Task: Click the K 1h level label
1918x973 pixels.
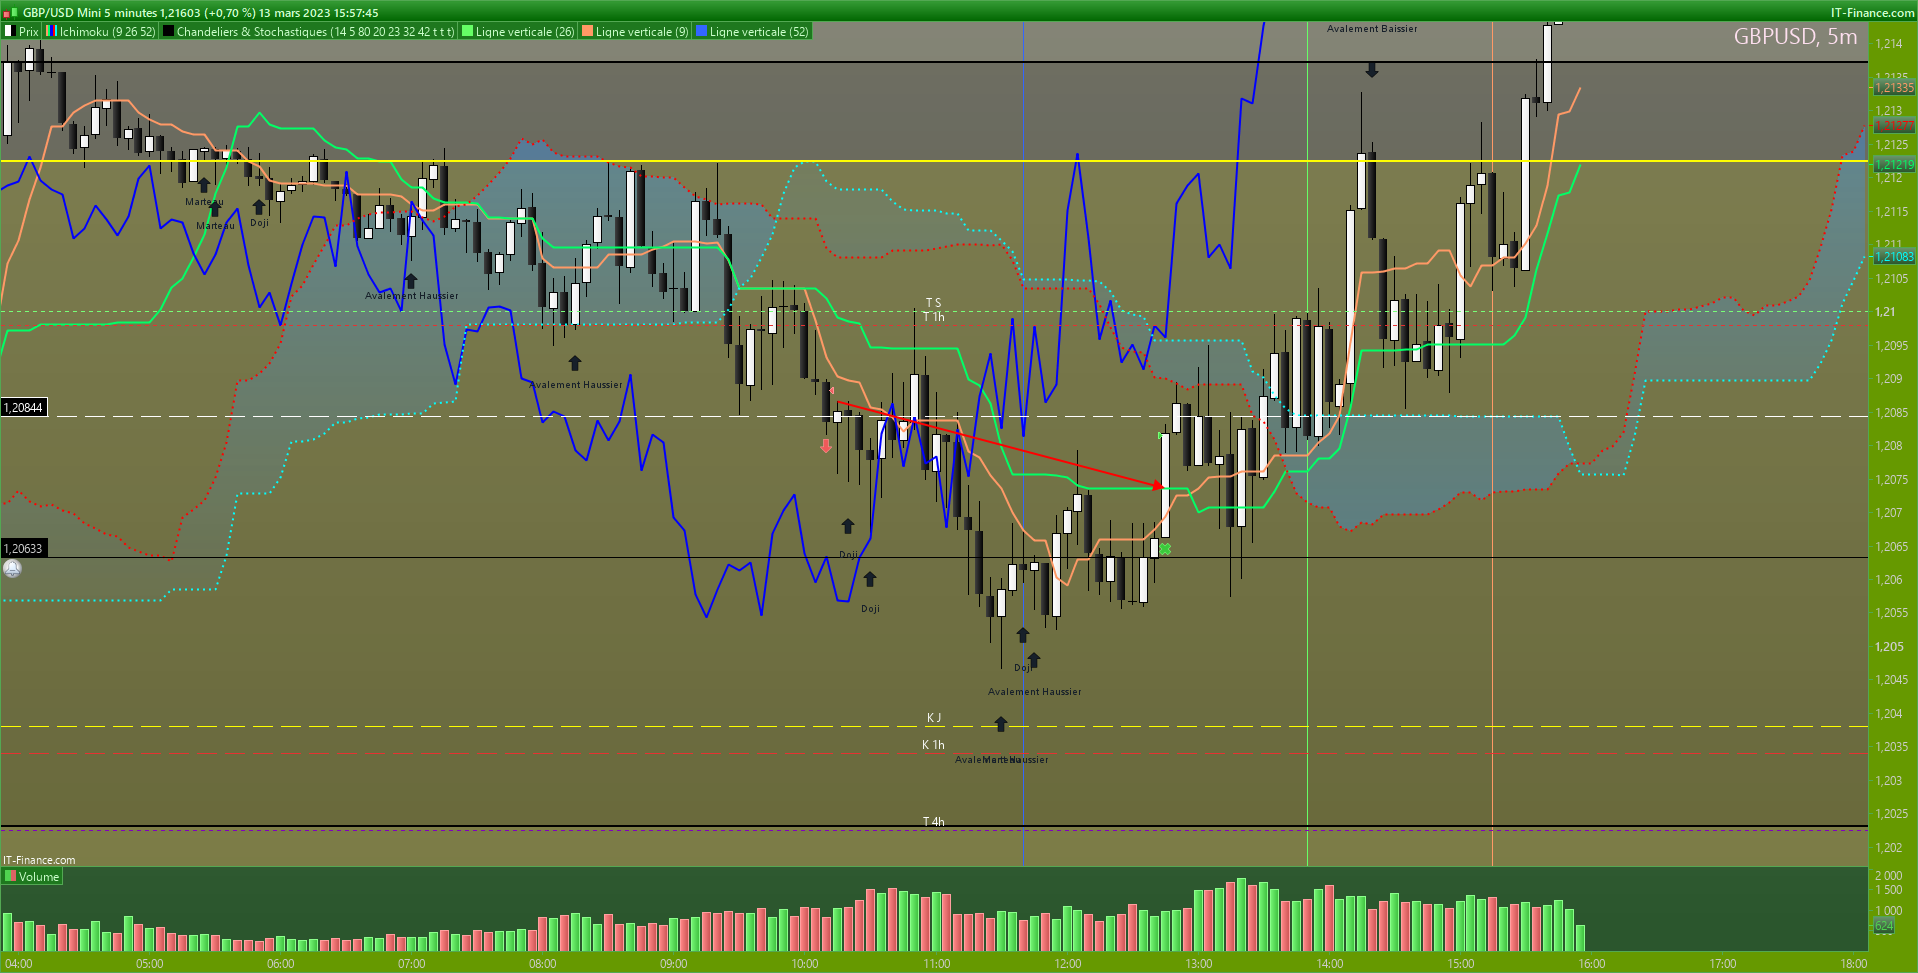Action: 933,745
